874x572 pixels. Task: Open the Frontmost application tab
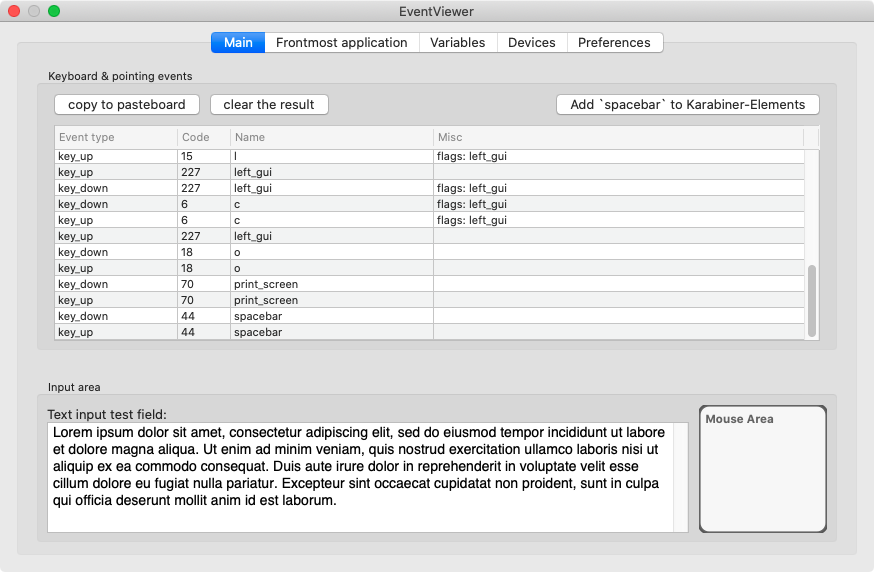coord(341,43)
